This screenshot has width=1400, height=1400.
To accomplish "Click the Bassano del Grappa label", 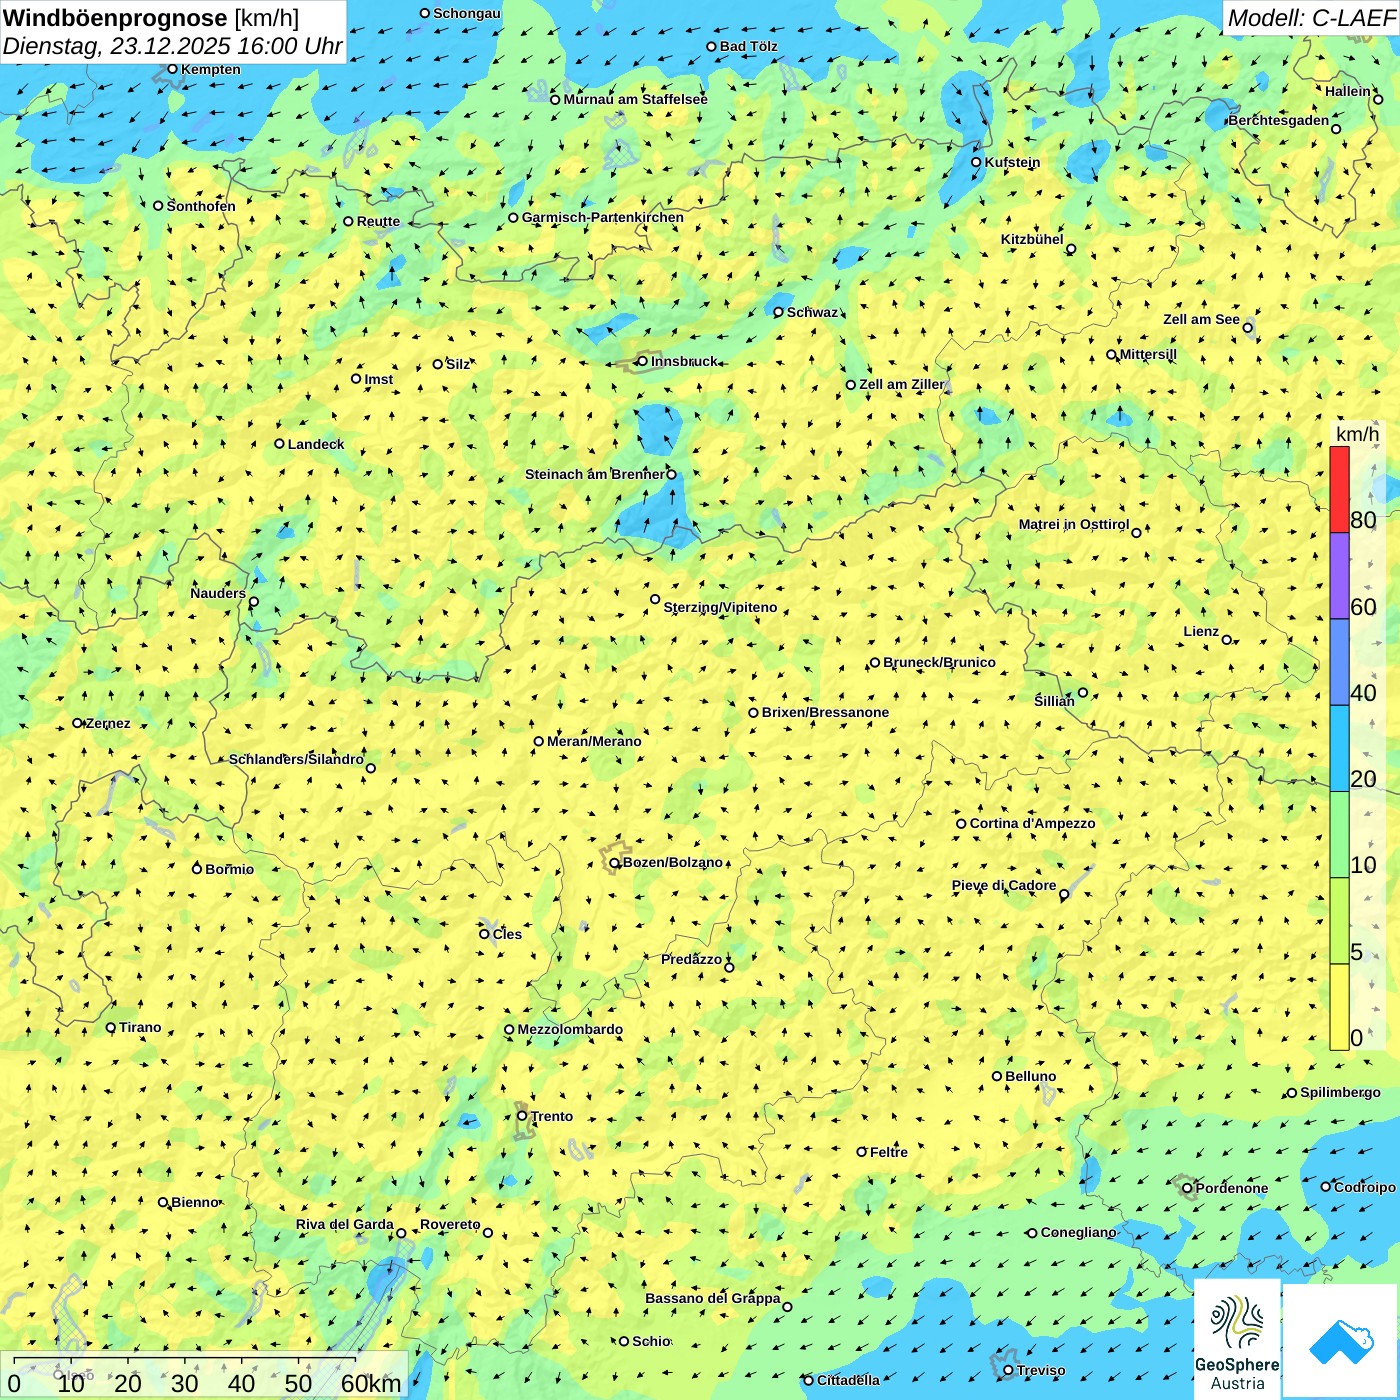I will (x=713, y=1298).
